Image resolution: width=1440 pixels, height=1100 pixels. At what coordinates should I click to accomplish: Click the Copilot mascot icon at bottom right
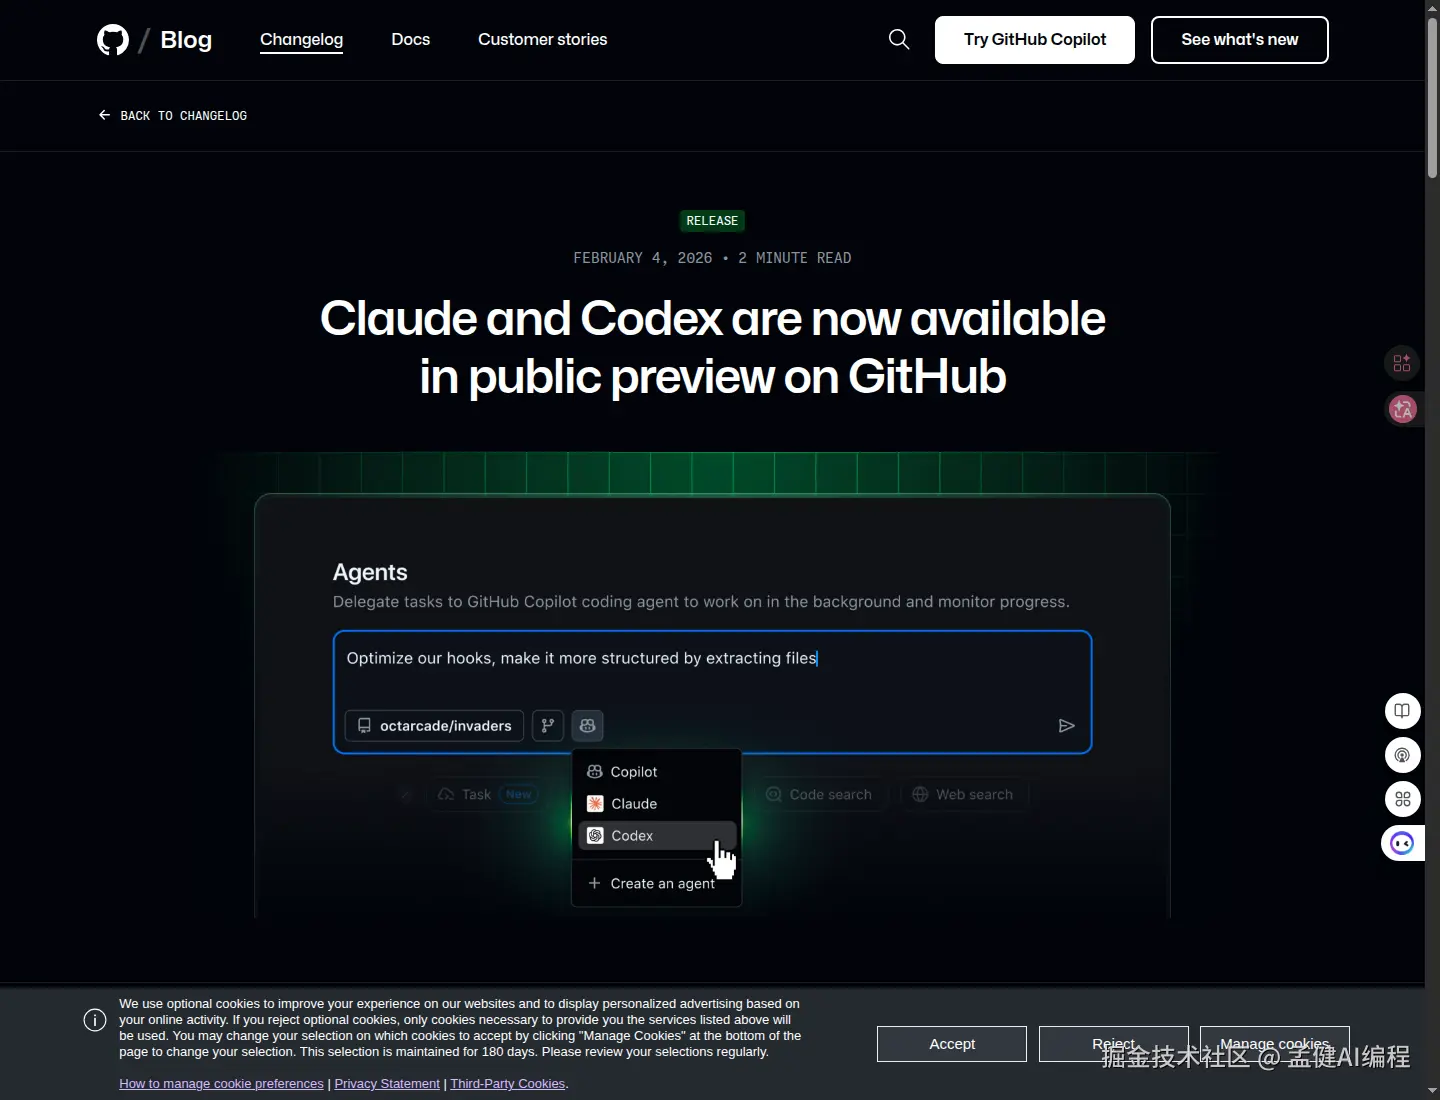point(1402,843)
